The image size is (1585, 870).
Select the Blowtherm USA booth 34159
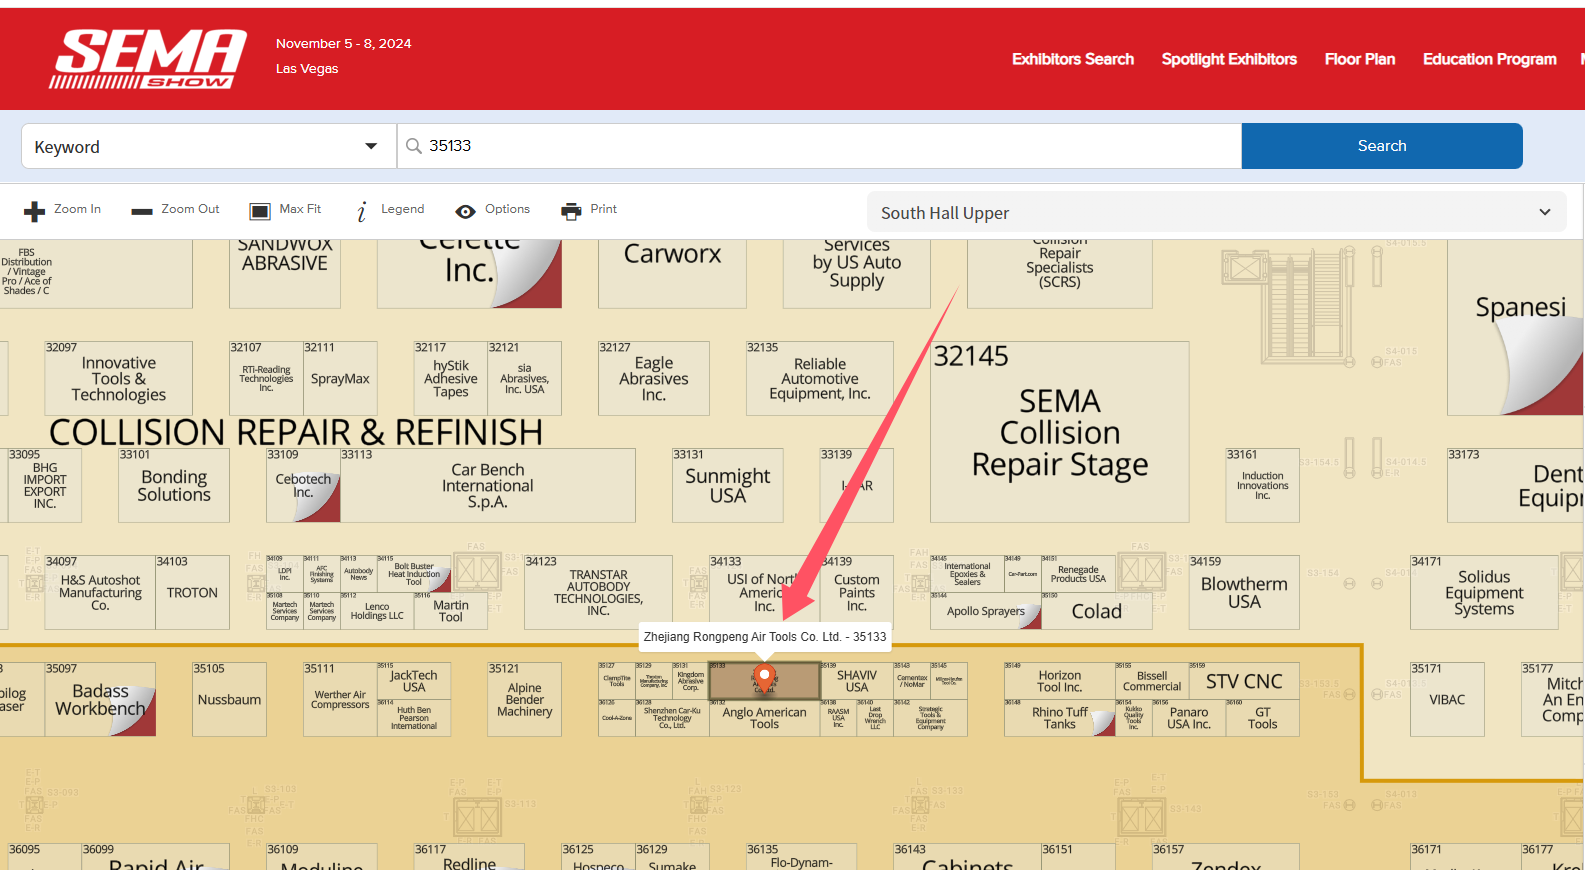pos(1244,592)
